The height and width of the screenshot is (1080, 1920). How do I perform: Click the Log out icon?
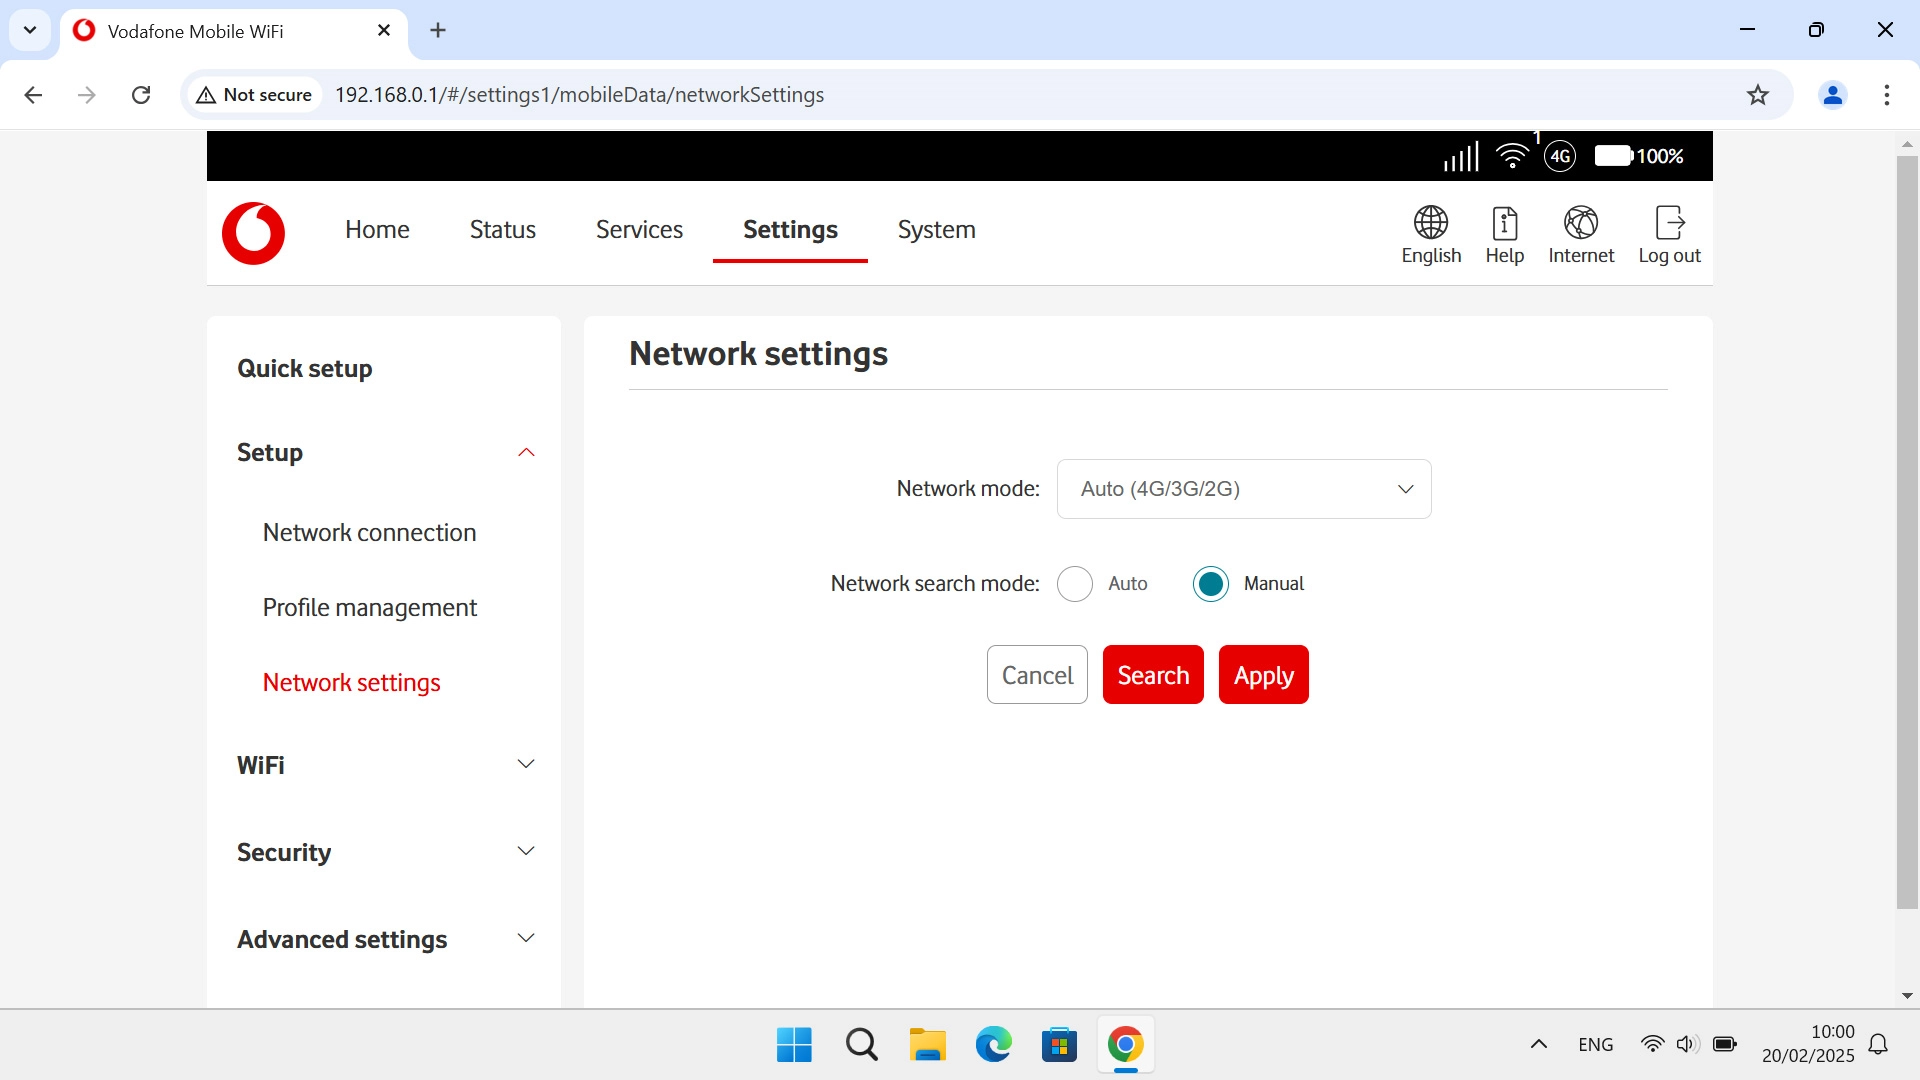1669,223
